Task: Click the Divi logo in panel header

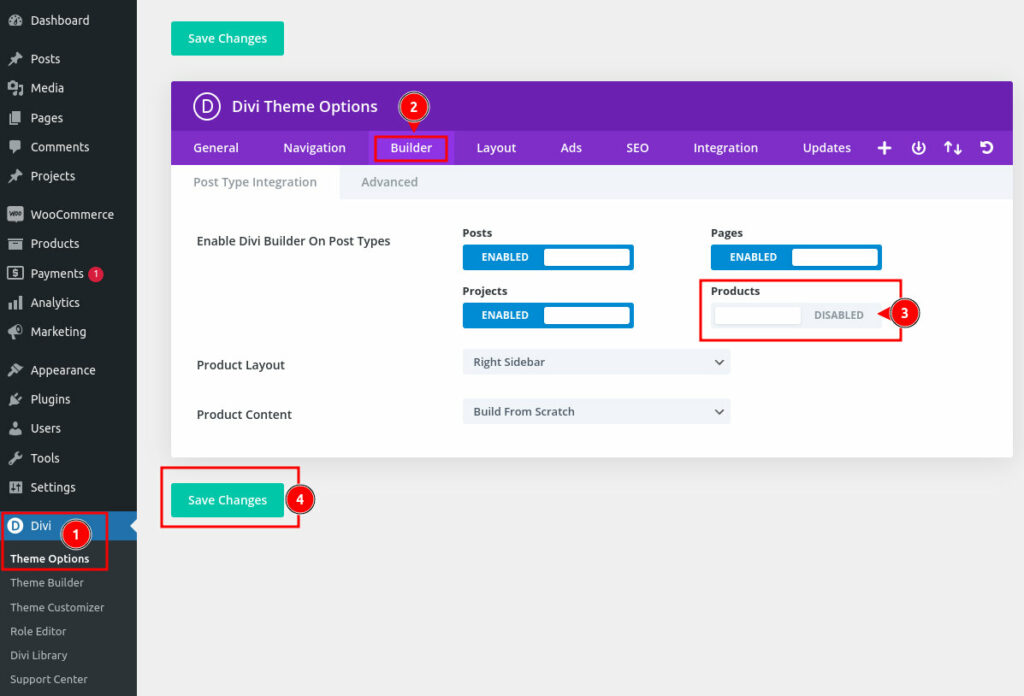Action: click(x=207, y=106)
